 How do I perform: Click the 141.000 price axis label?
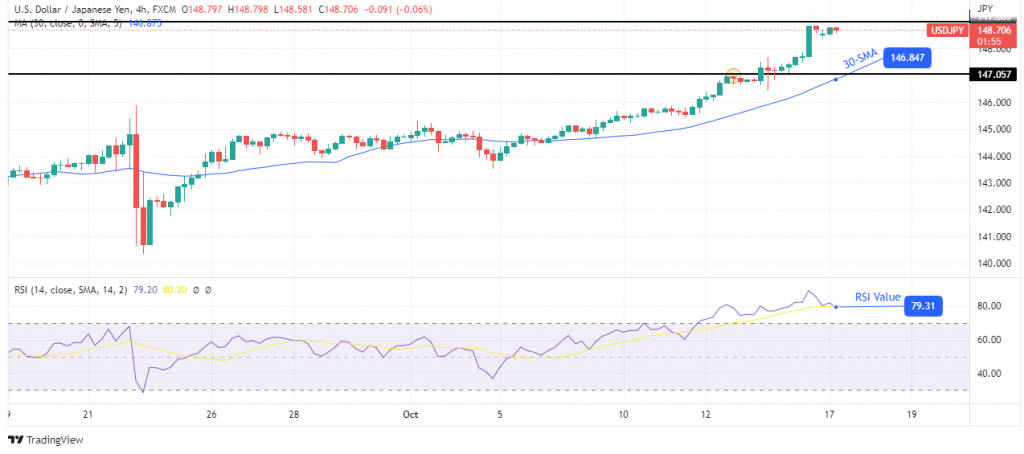[x=993, y=237]
